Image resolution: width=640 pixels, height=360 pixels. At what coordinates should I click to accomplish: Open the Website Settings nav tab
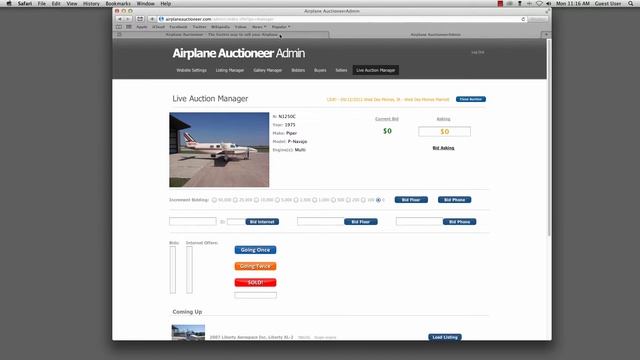tap(191, 70)
